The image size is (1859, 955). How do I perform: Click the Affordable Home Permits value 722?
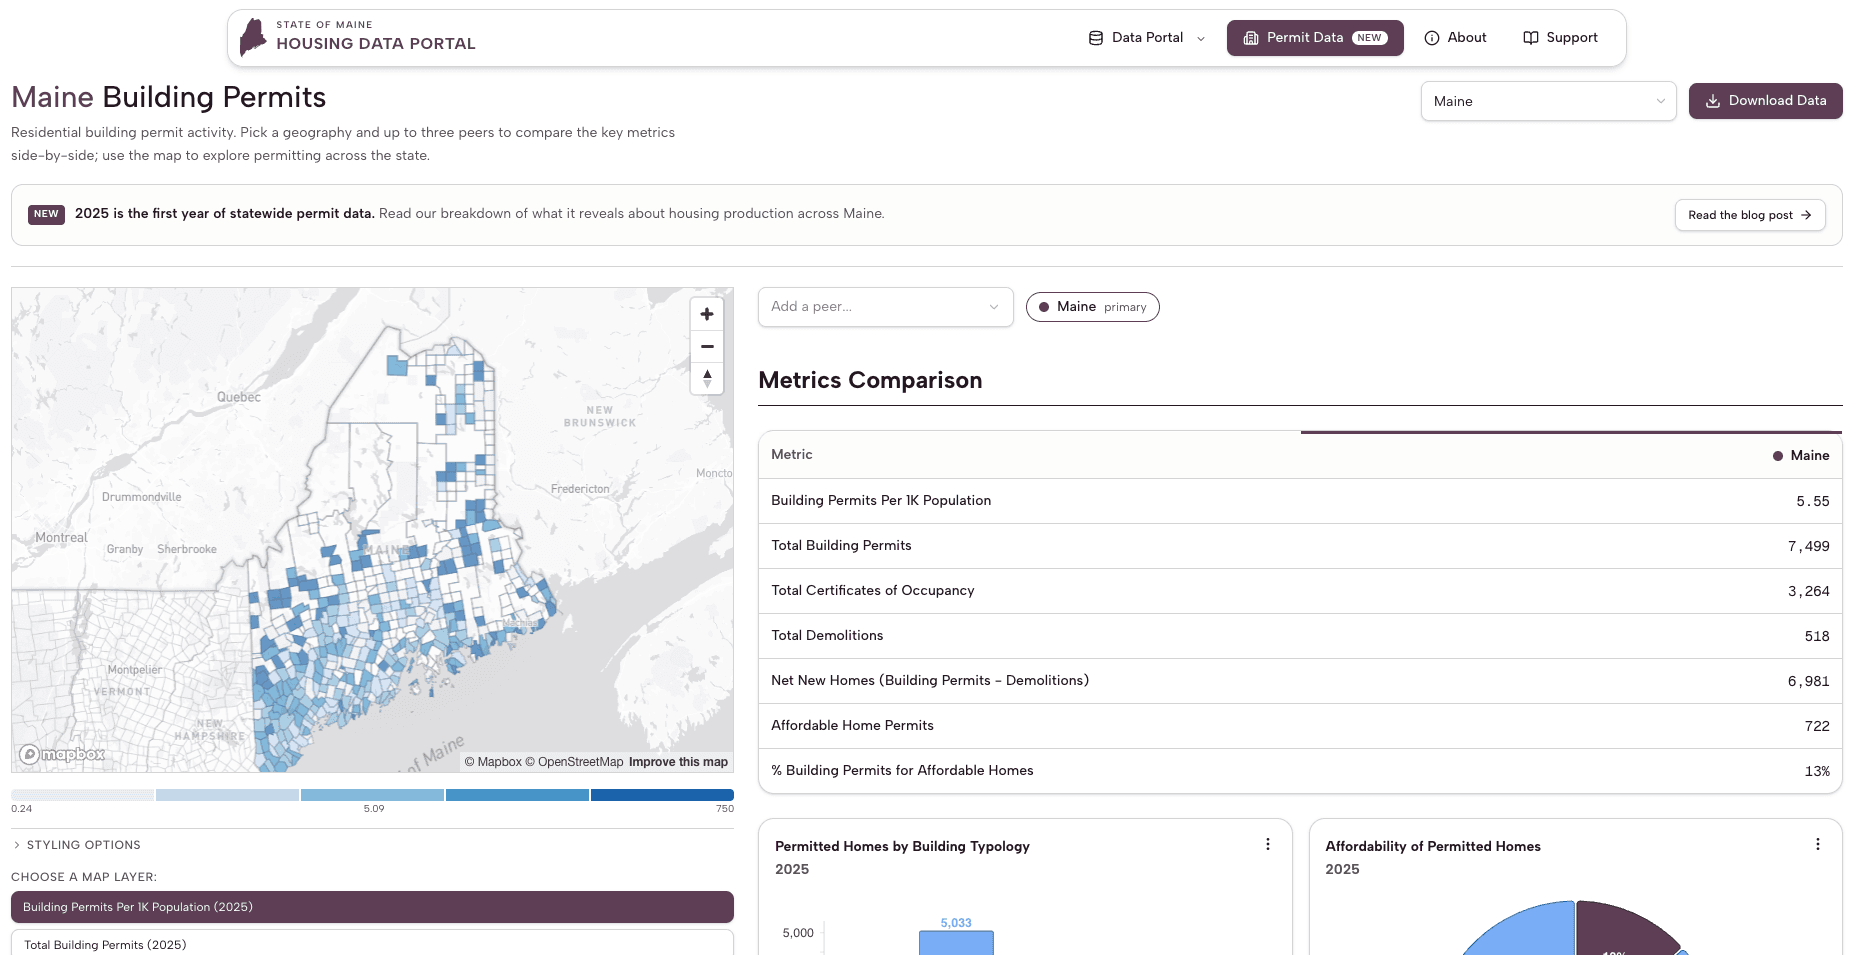point(1817,726)
